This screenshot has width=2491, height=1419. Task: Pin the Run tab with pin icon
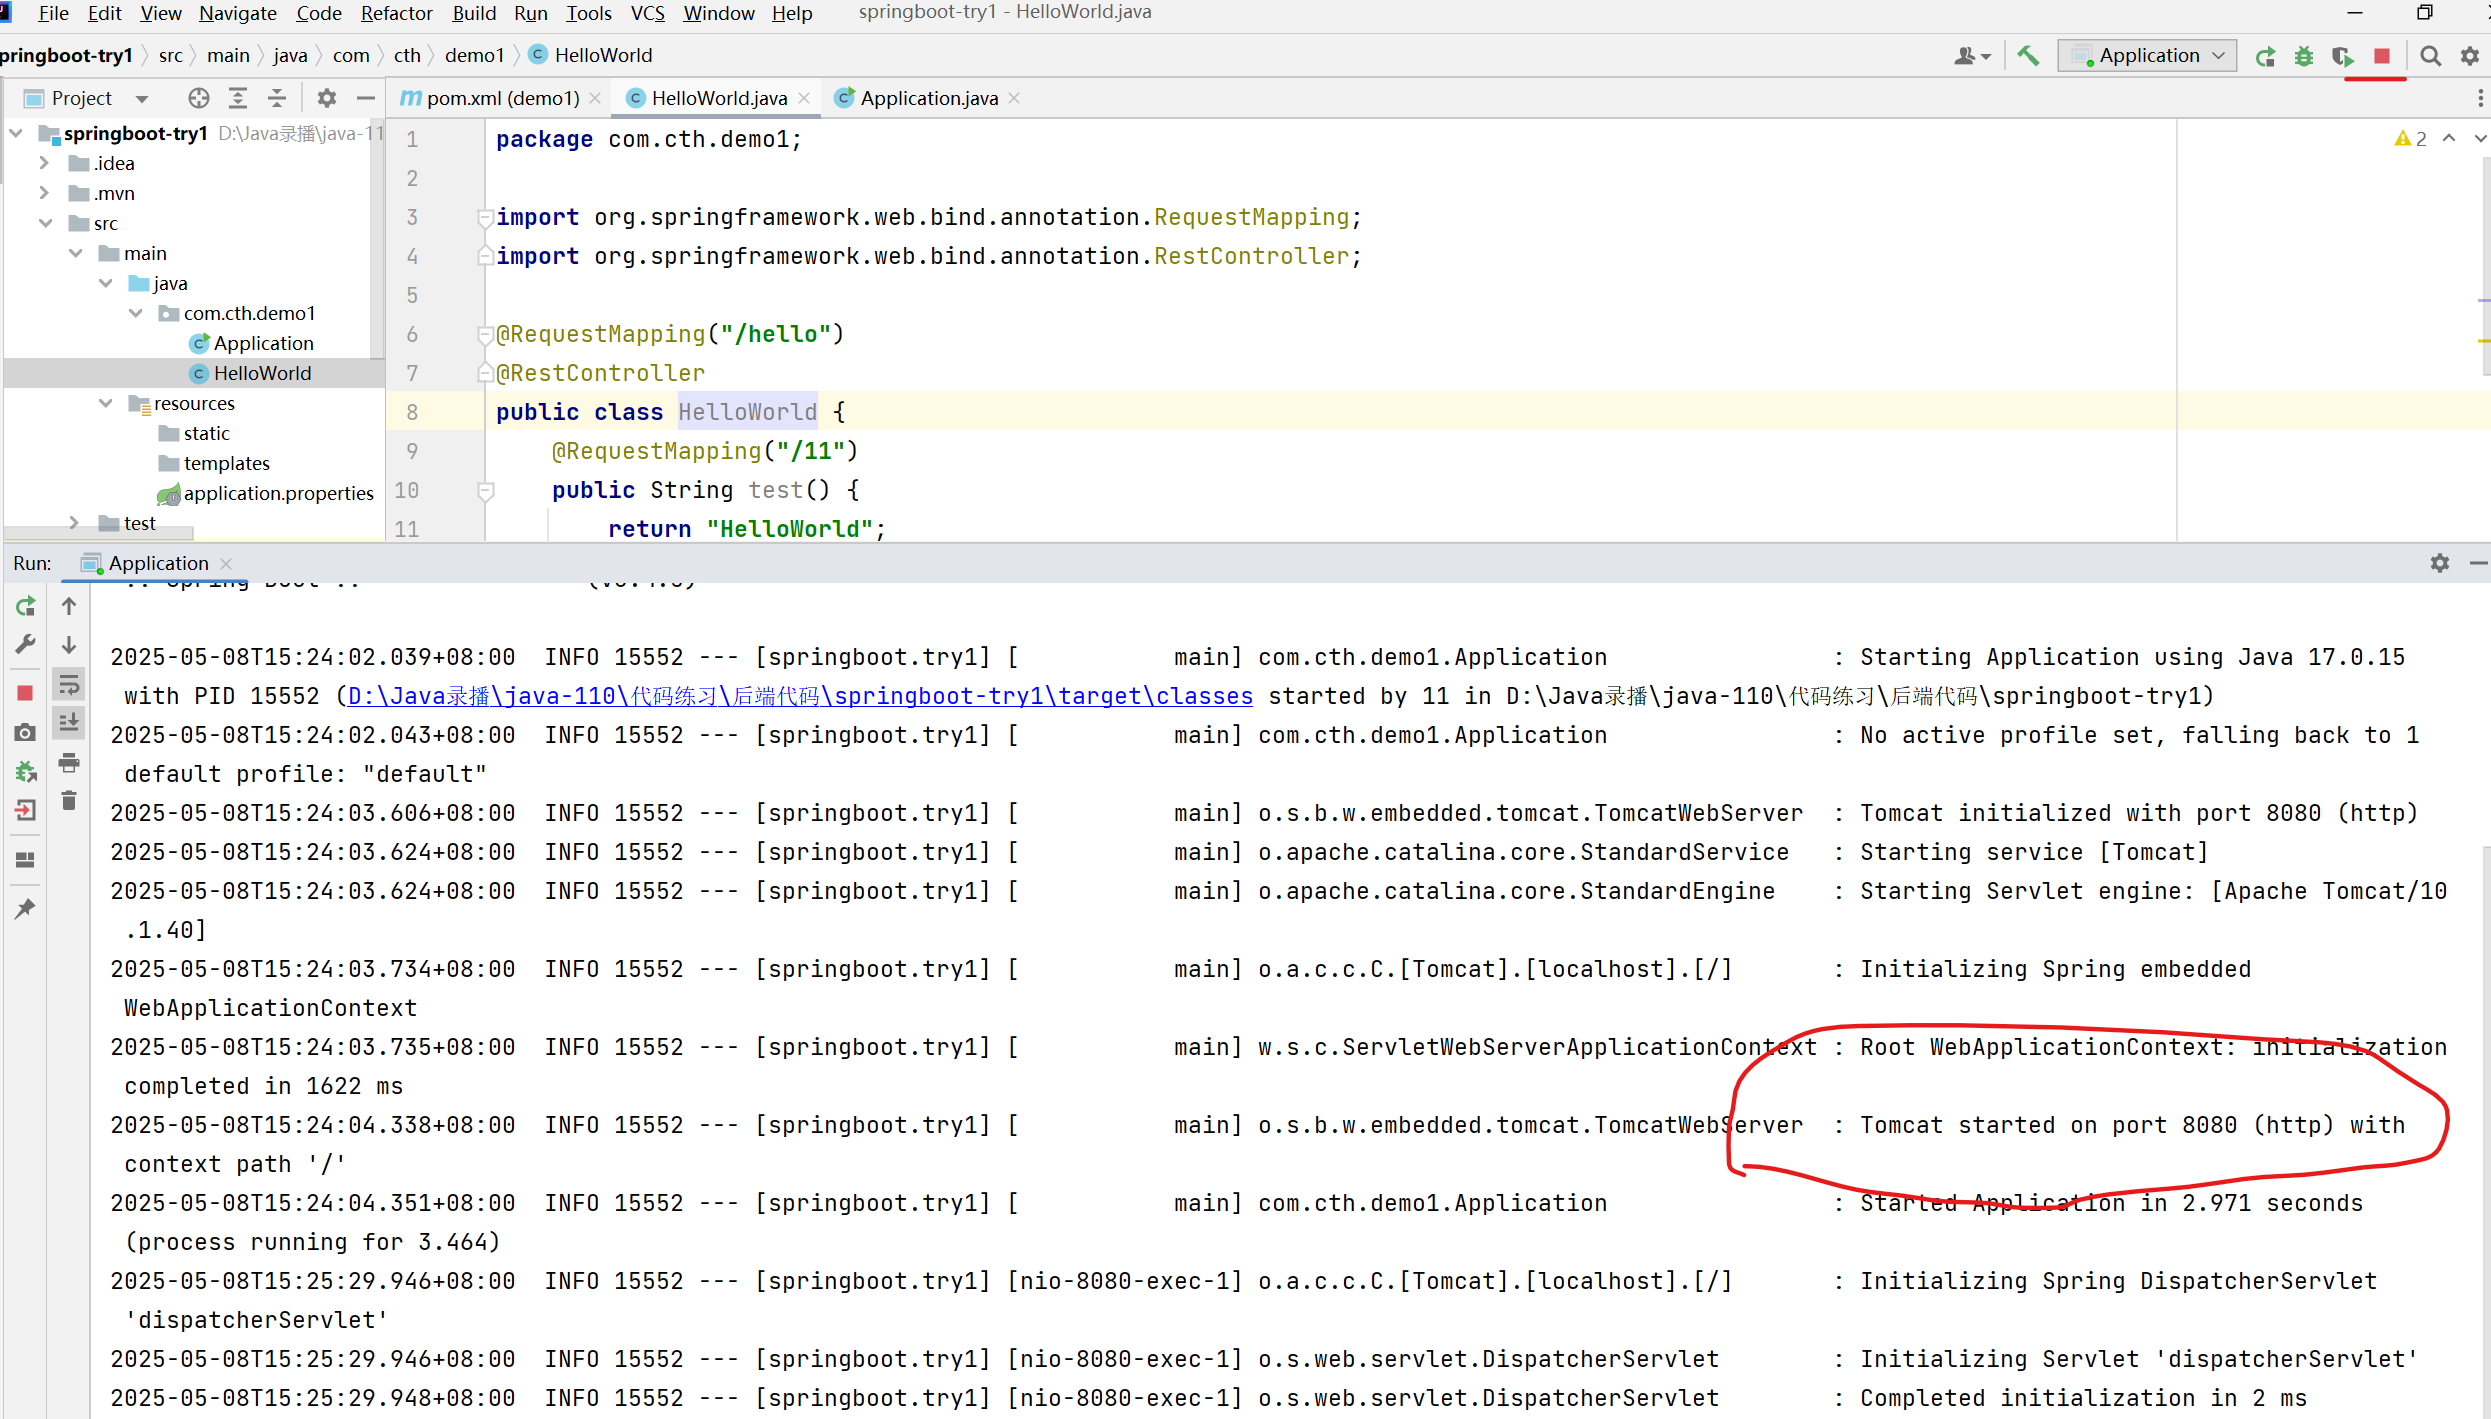26,908
